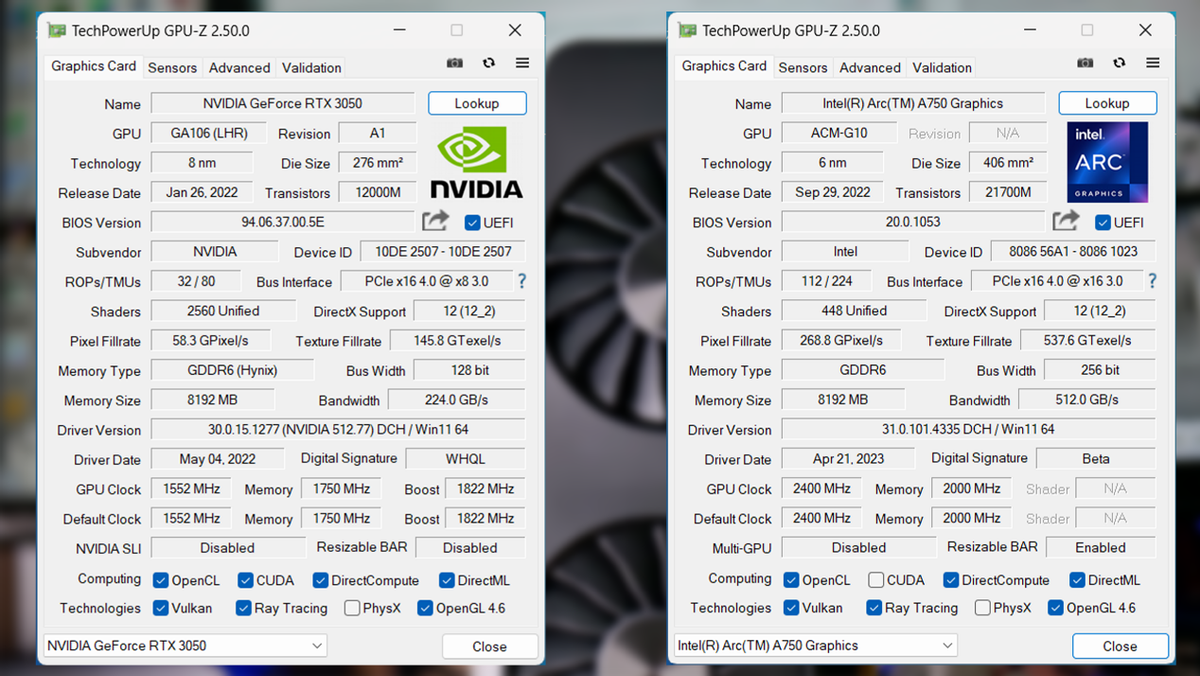This screenshot has height=676, width=1200.
Task: Open the Validation tab in the Arc A750 window
Action: (942, 68)
